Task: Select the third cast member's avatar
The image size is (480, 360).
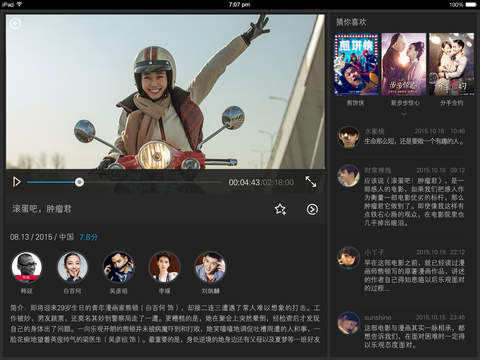Action: pos(118,267)
